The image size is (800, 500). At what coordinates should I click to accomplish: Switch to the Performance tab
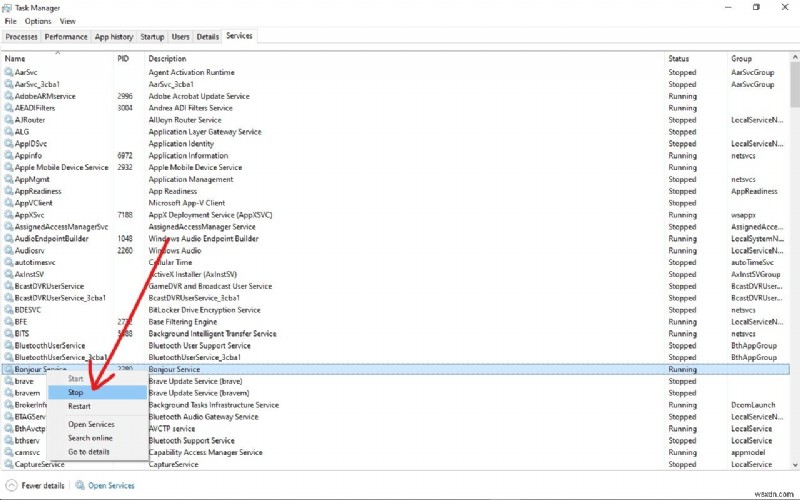pyautogui.click(x=66, y=37)
